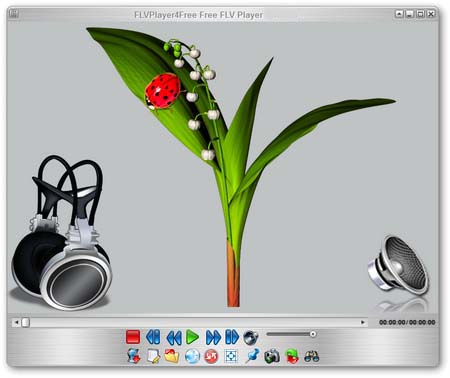Step forward one frame
The image size is (450, 378).
(x=232, y=337)
